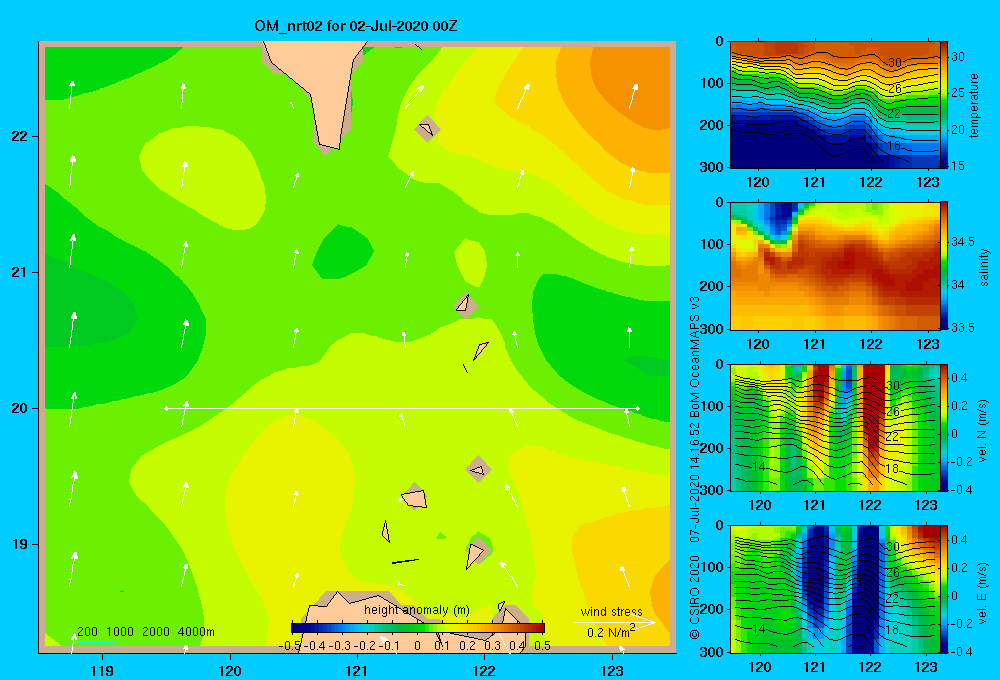Click the small island near latitude 20.7
The image size is (1000, 680).
(x=466, y=306)
